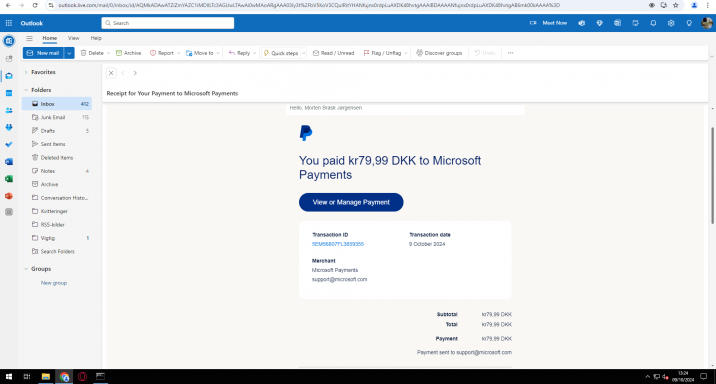Viewport: 716px width, 384px height.
Task: Collapse Groups section
Action: click(x=26, y=269)
